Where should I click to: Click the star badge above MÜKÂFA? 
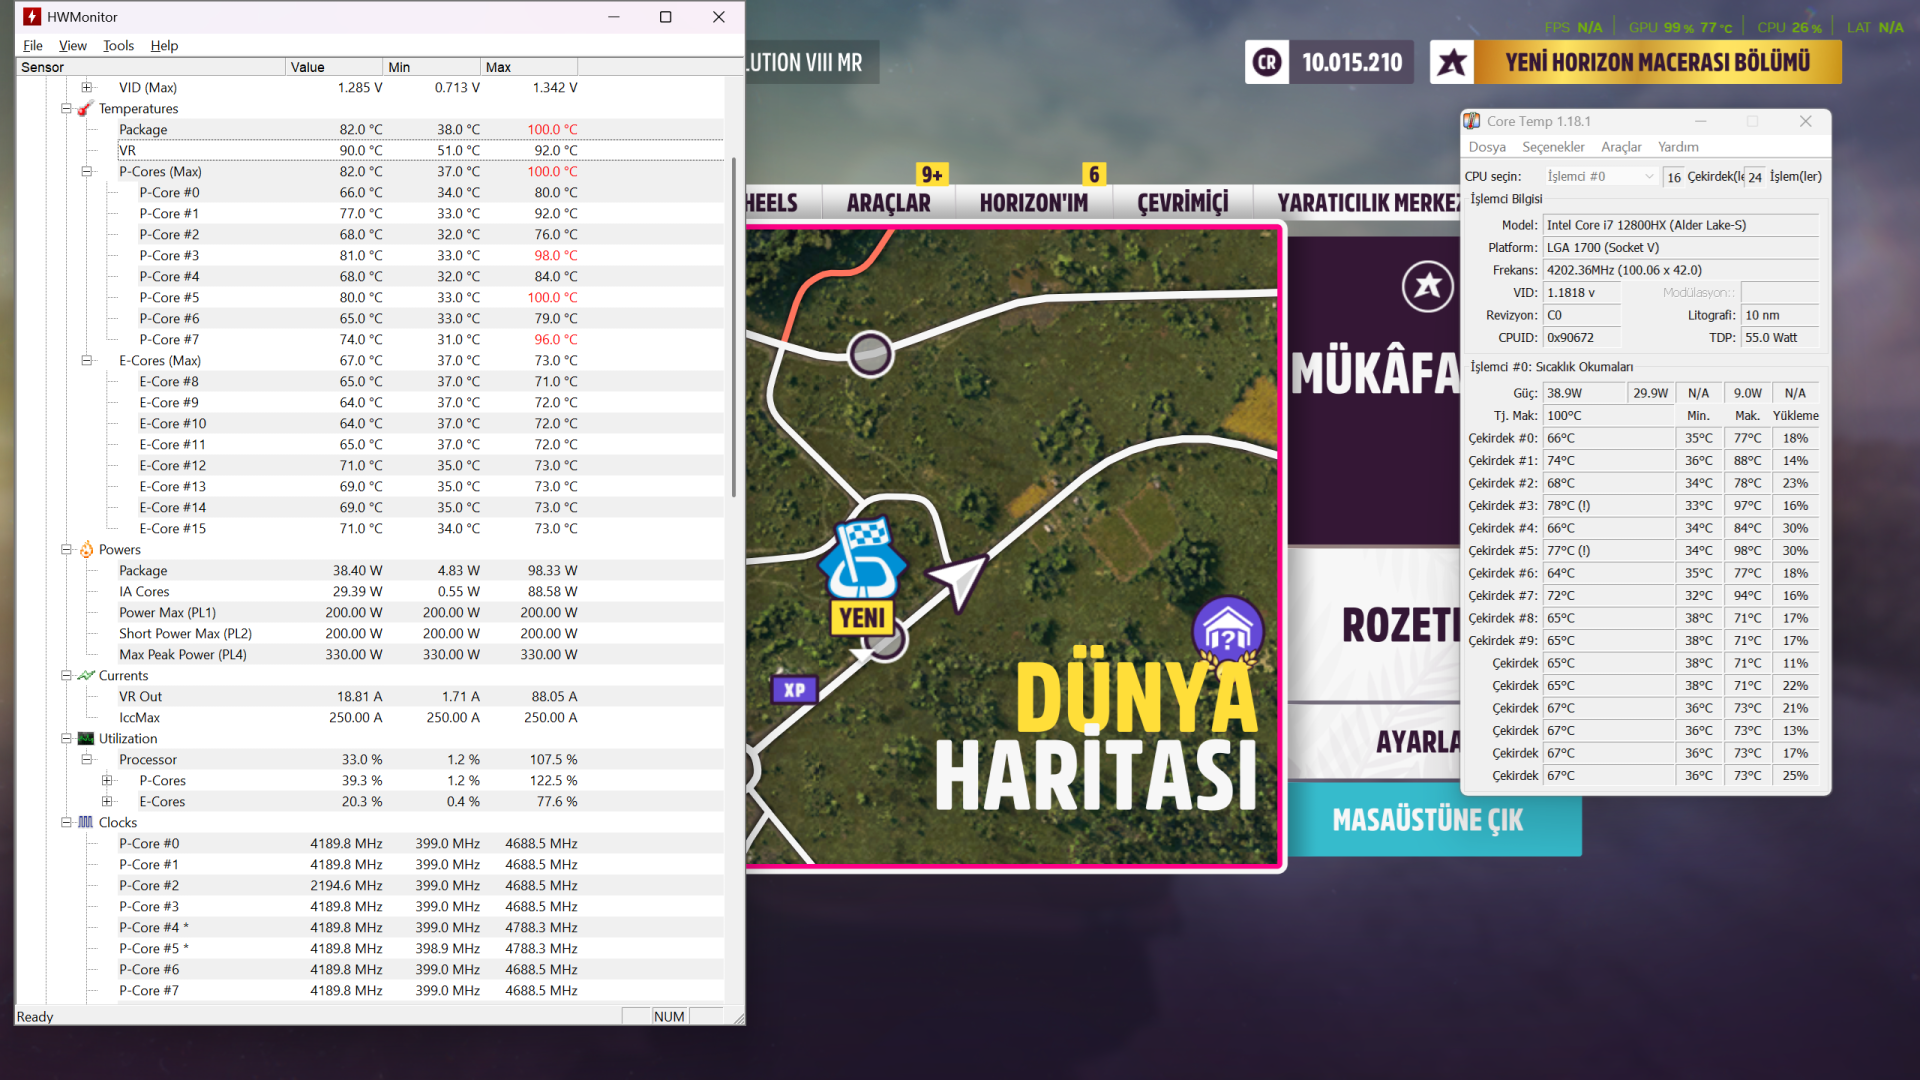coord(1427,286)
